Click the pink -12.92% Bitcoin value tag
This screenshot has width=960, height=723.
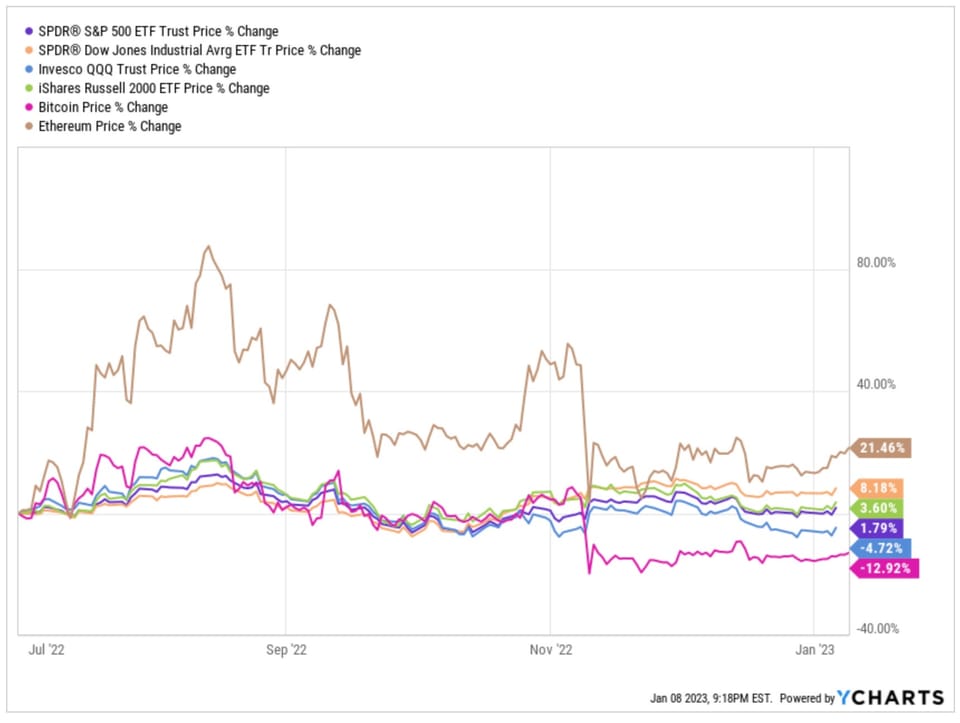click(x=882, y=568)
